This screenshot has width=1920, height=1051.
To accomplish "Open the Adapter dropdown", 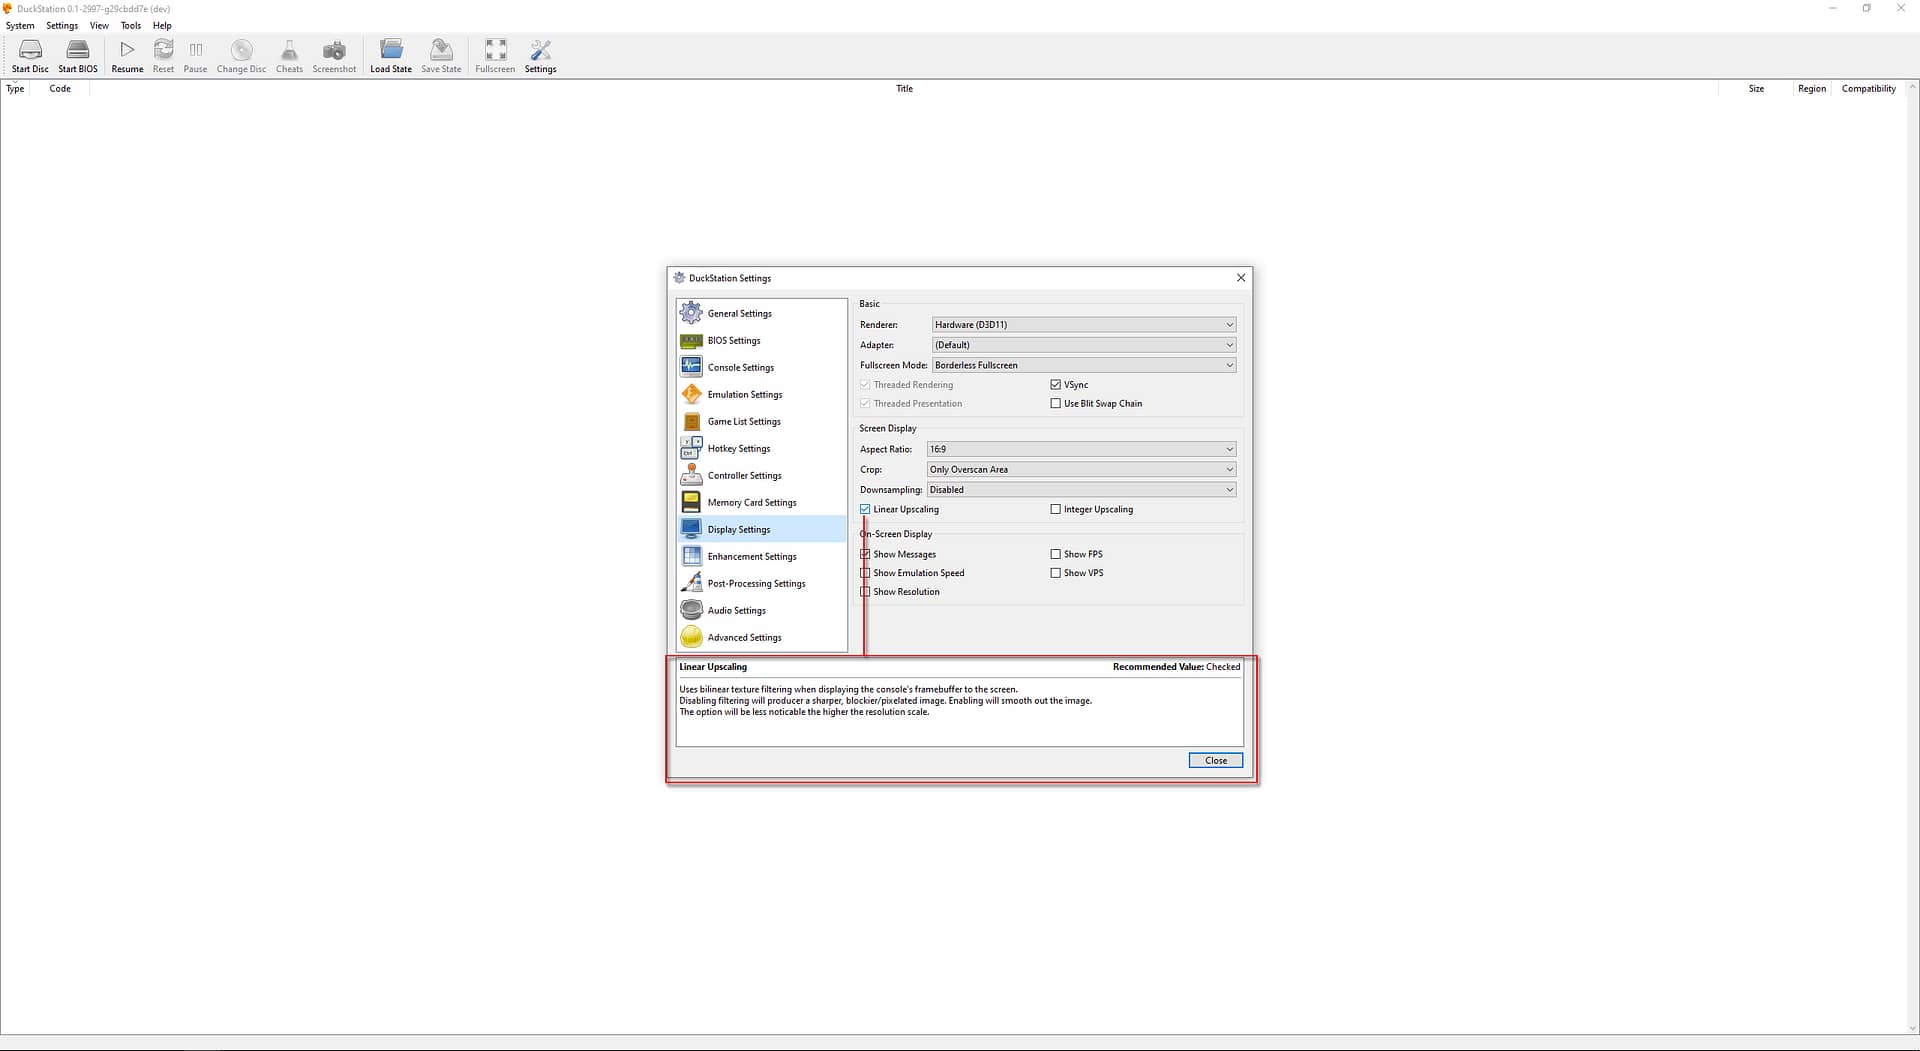I will 1083,345.
